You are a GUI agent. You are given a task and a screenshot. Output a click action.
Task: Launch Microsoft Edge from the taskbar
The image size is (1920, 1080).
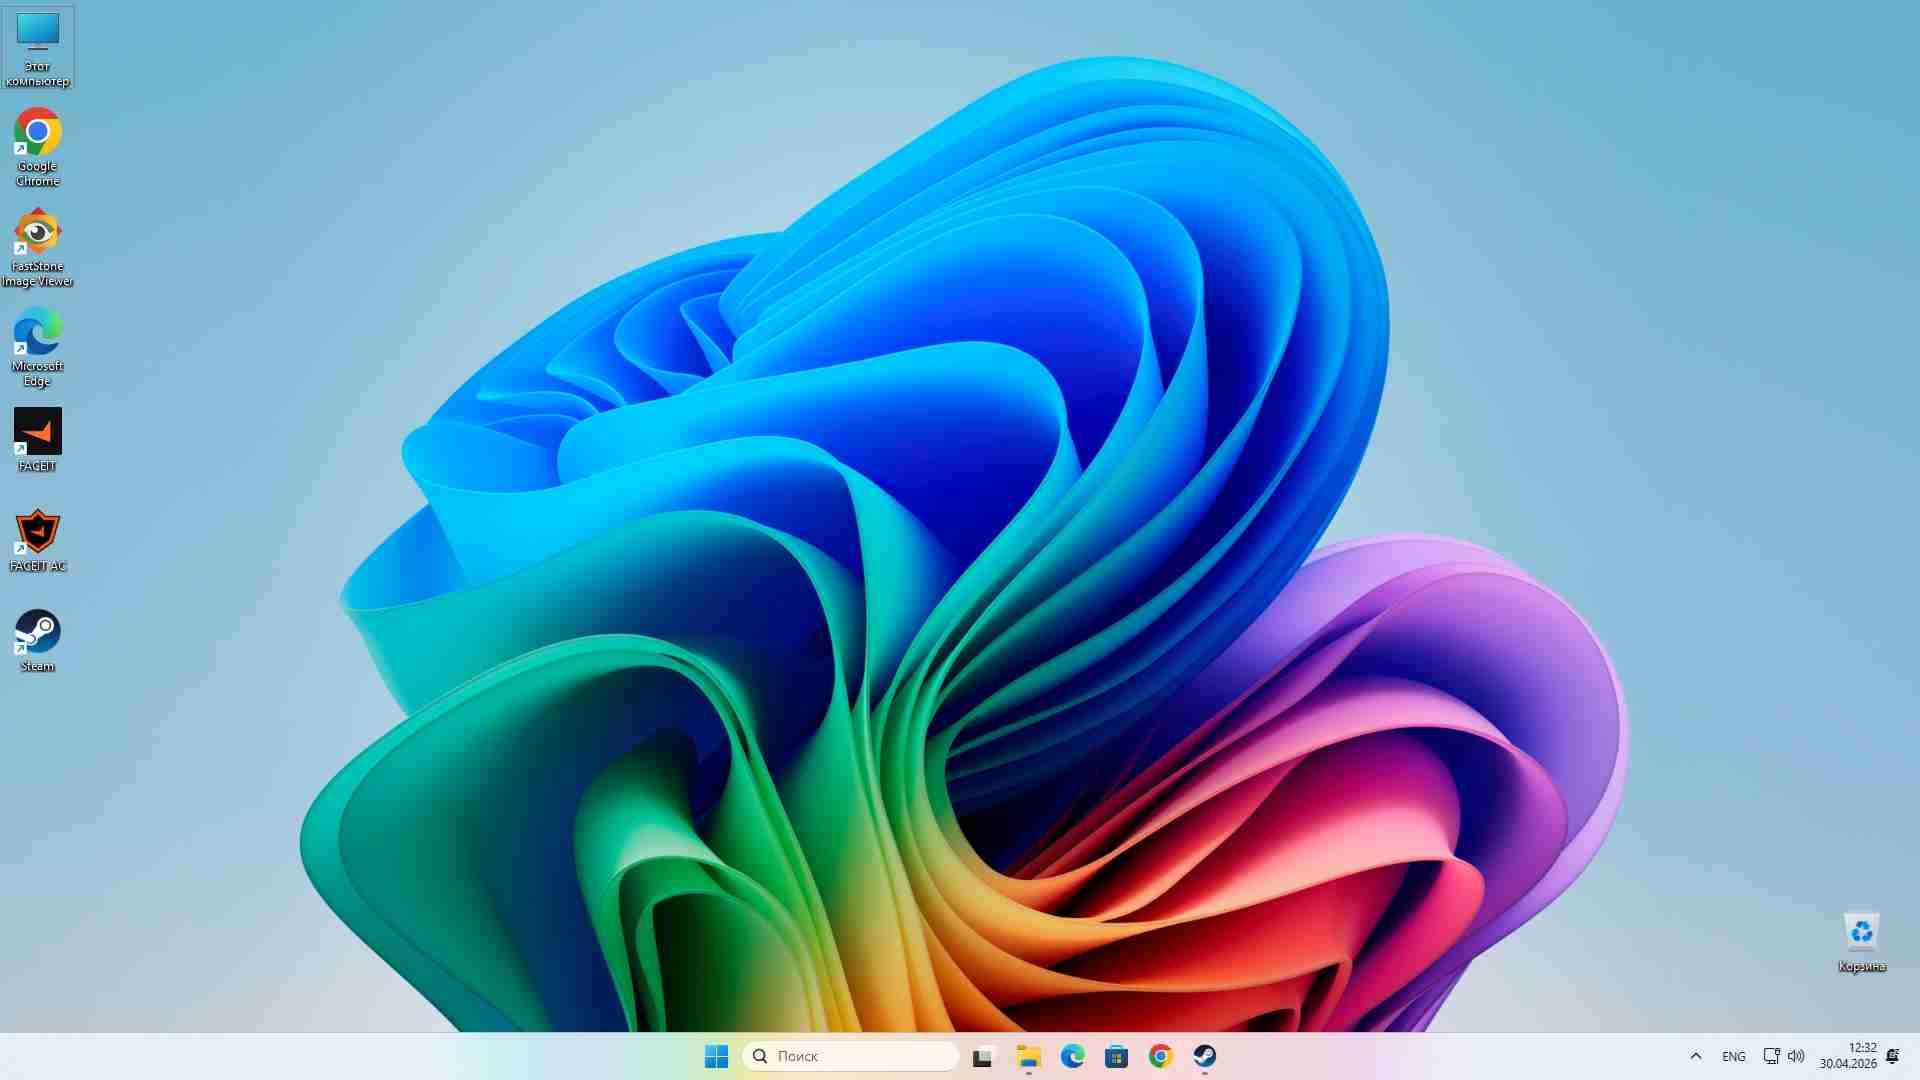(x=1072, y=1056)
